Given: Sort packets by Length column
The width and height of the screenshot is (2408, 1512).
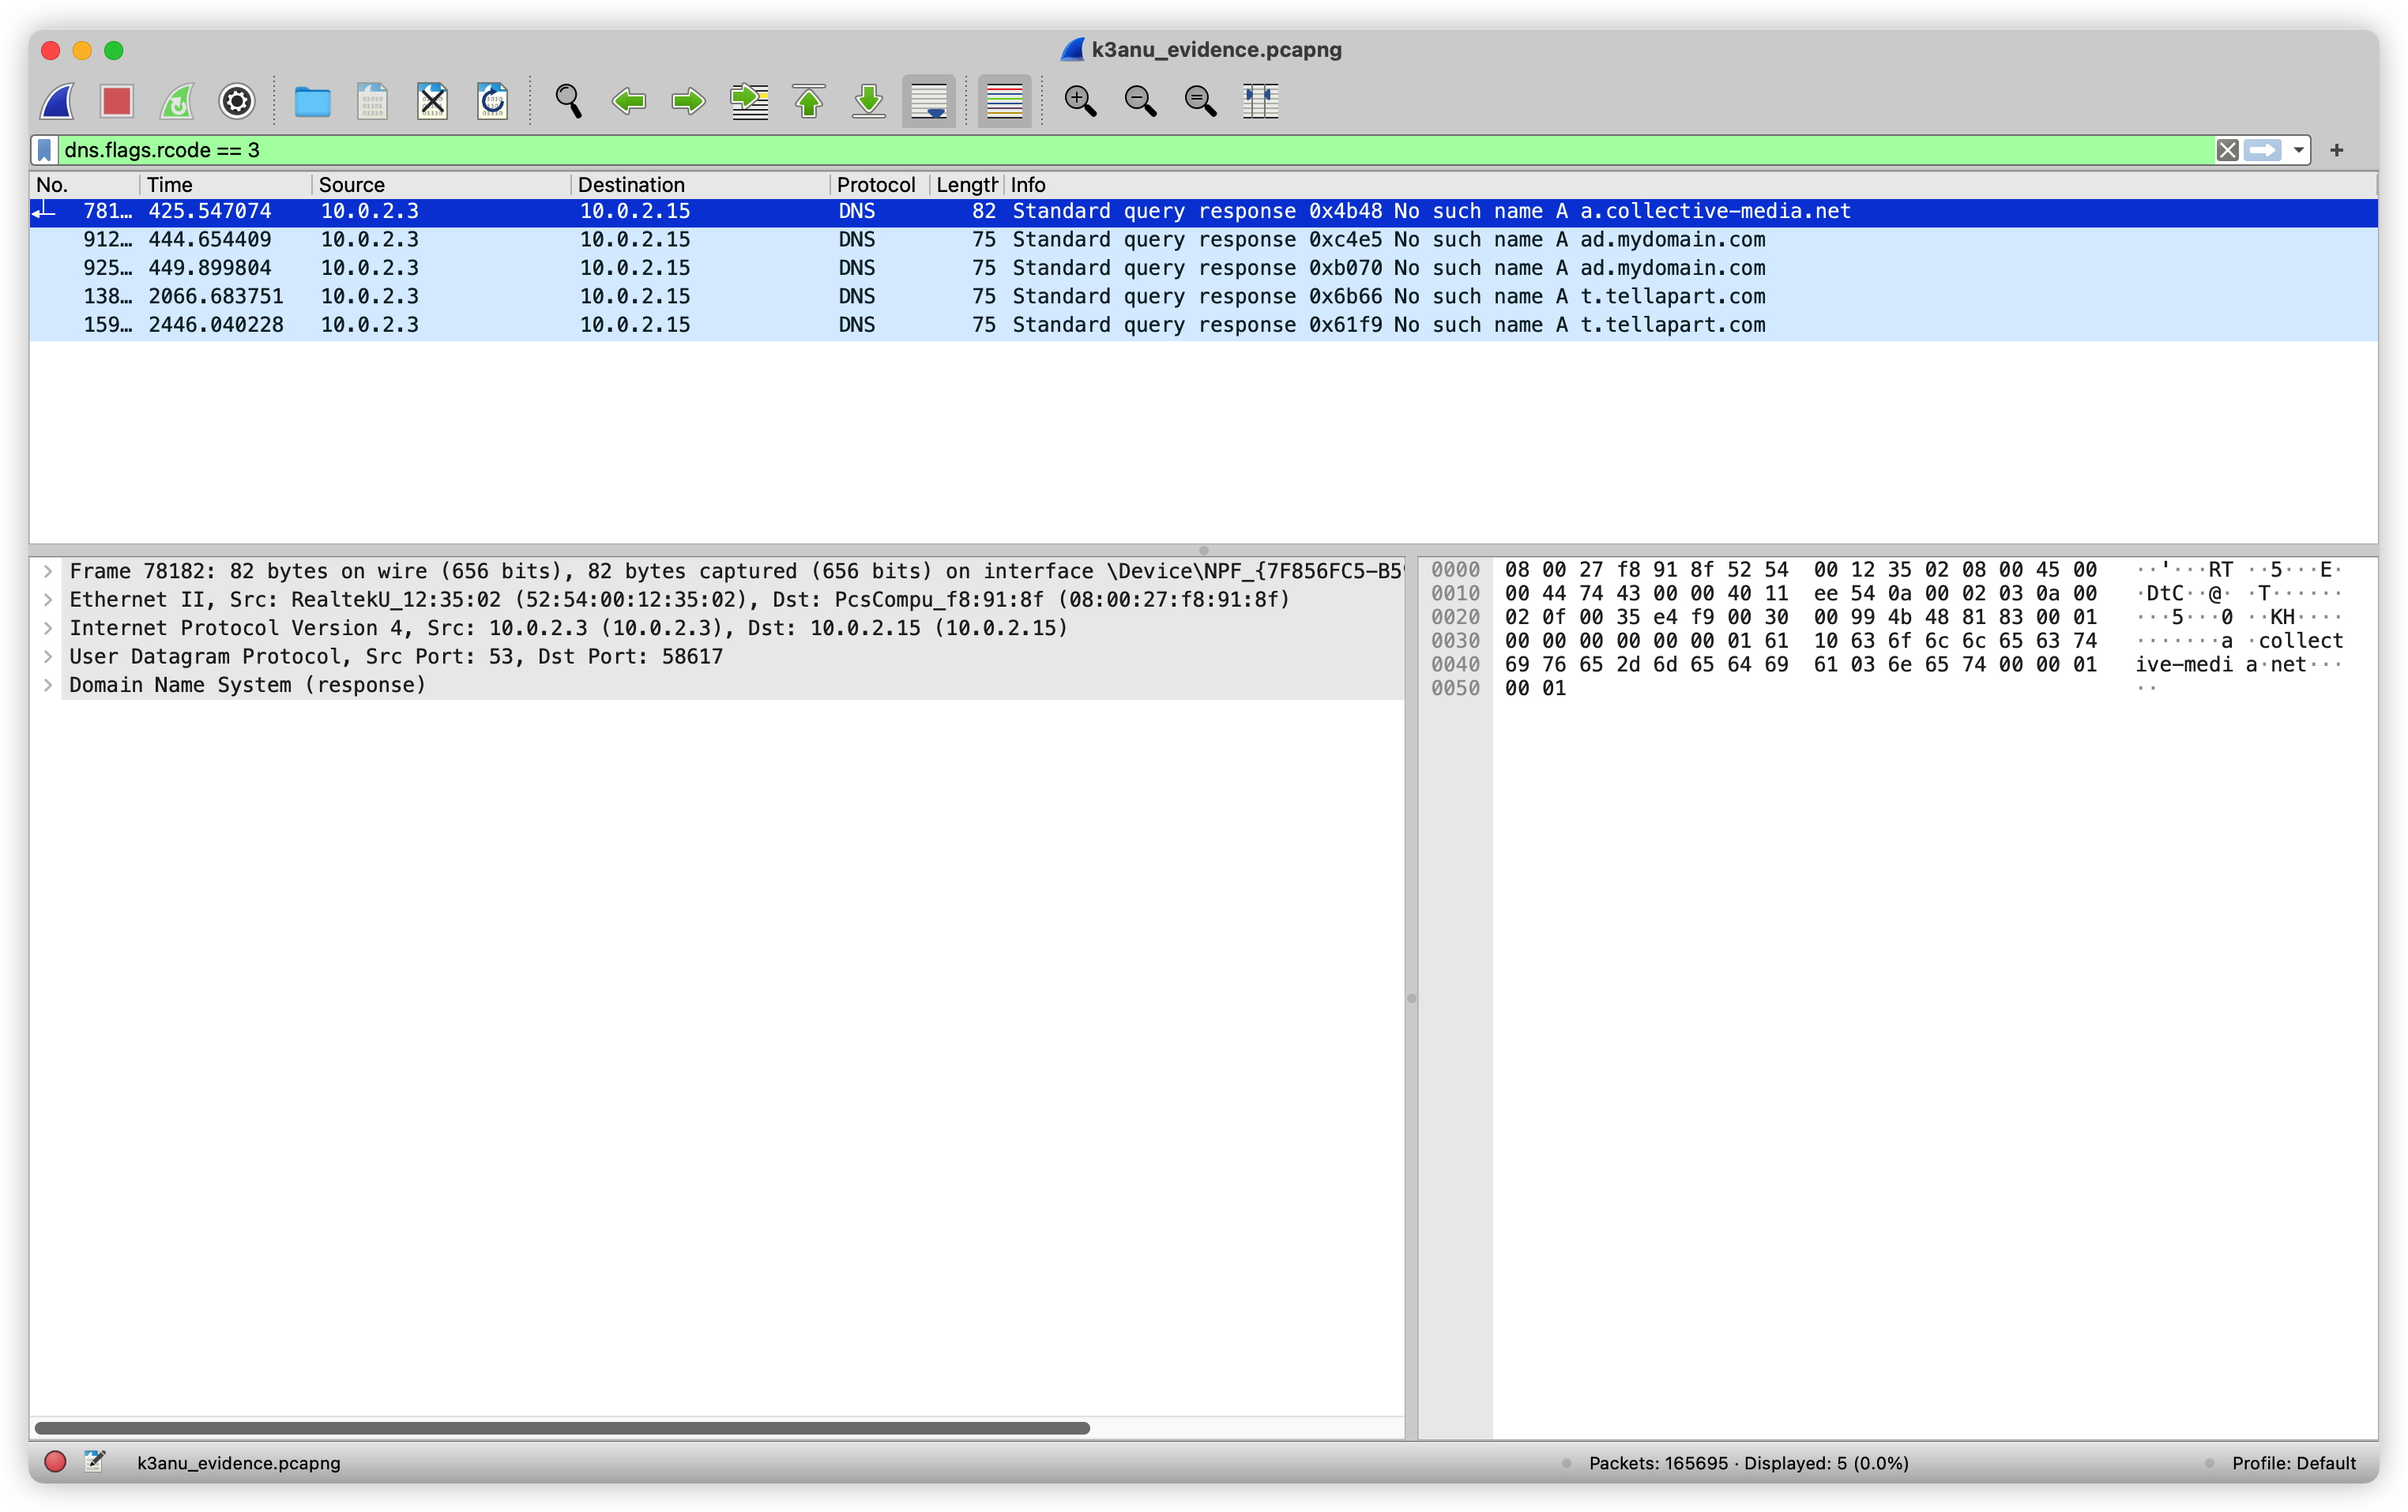Looking at the screenshot, I should click(966, 185).
